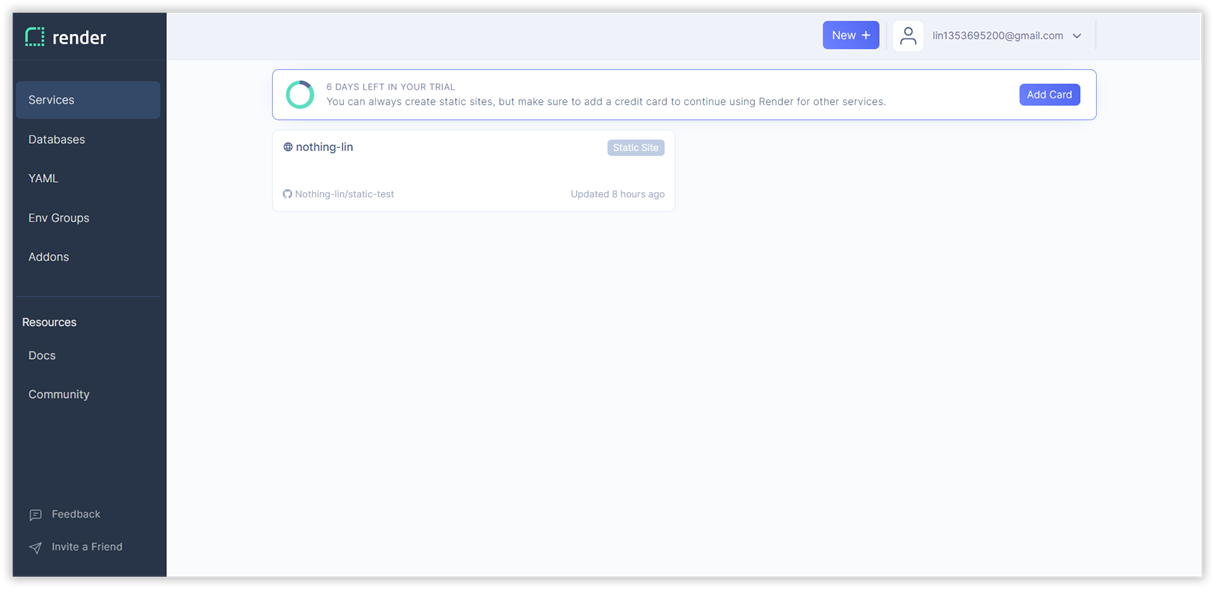1214x589 pixels.
Task: Open the Addons section
Action: (x=49, y=257)
